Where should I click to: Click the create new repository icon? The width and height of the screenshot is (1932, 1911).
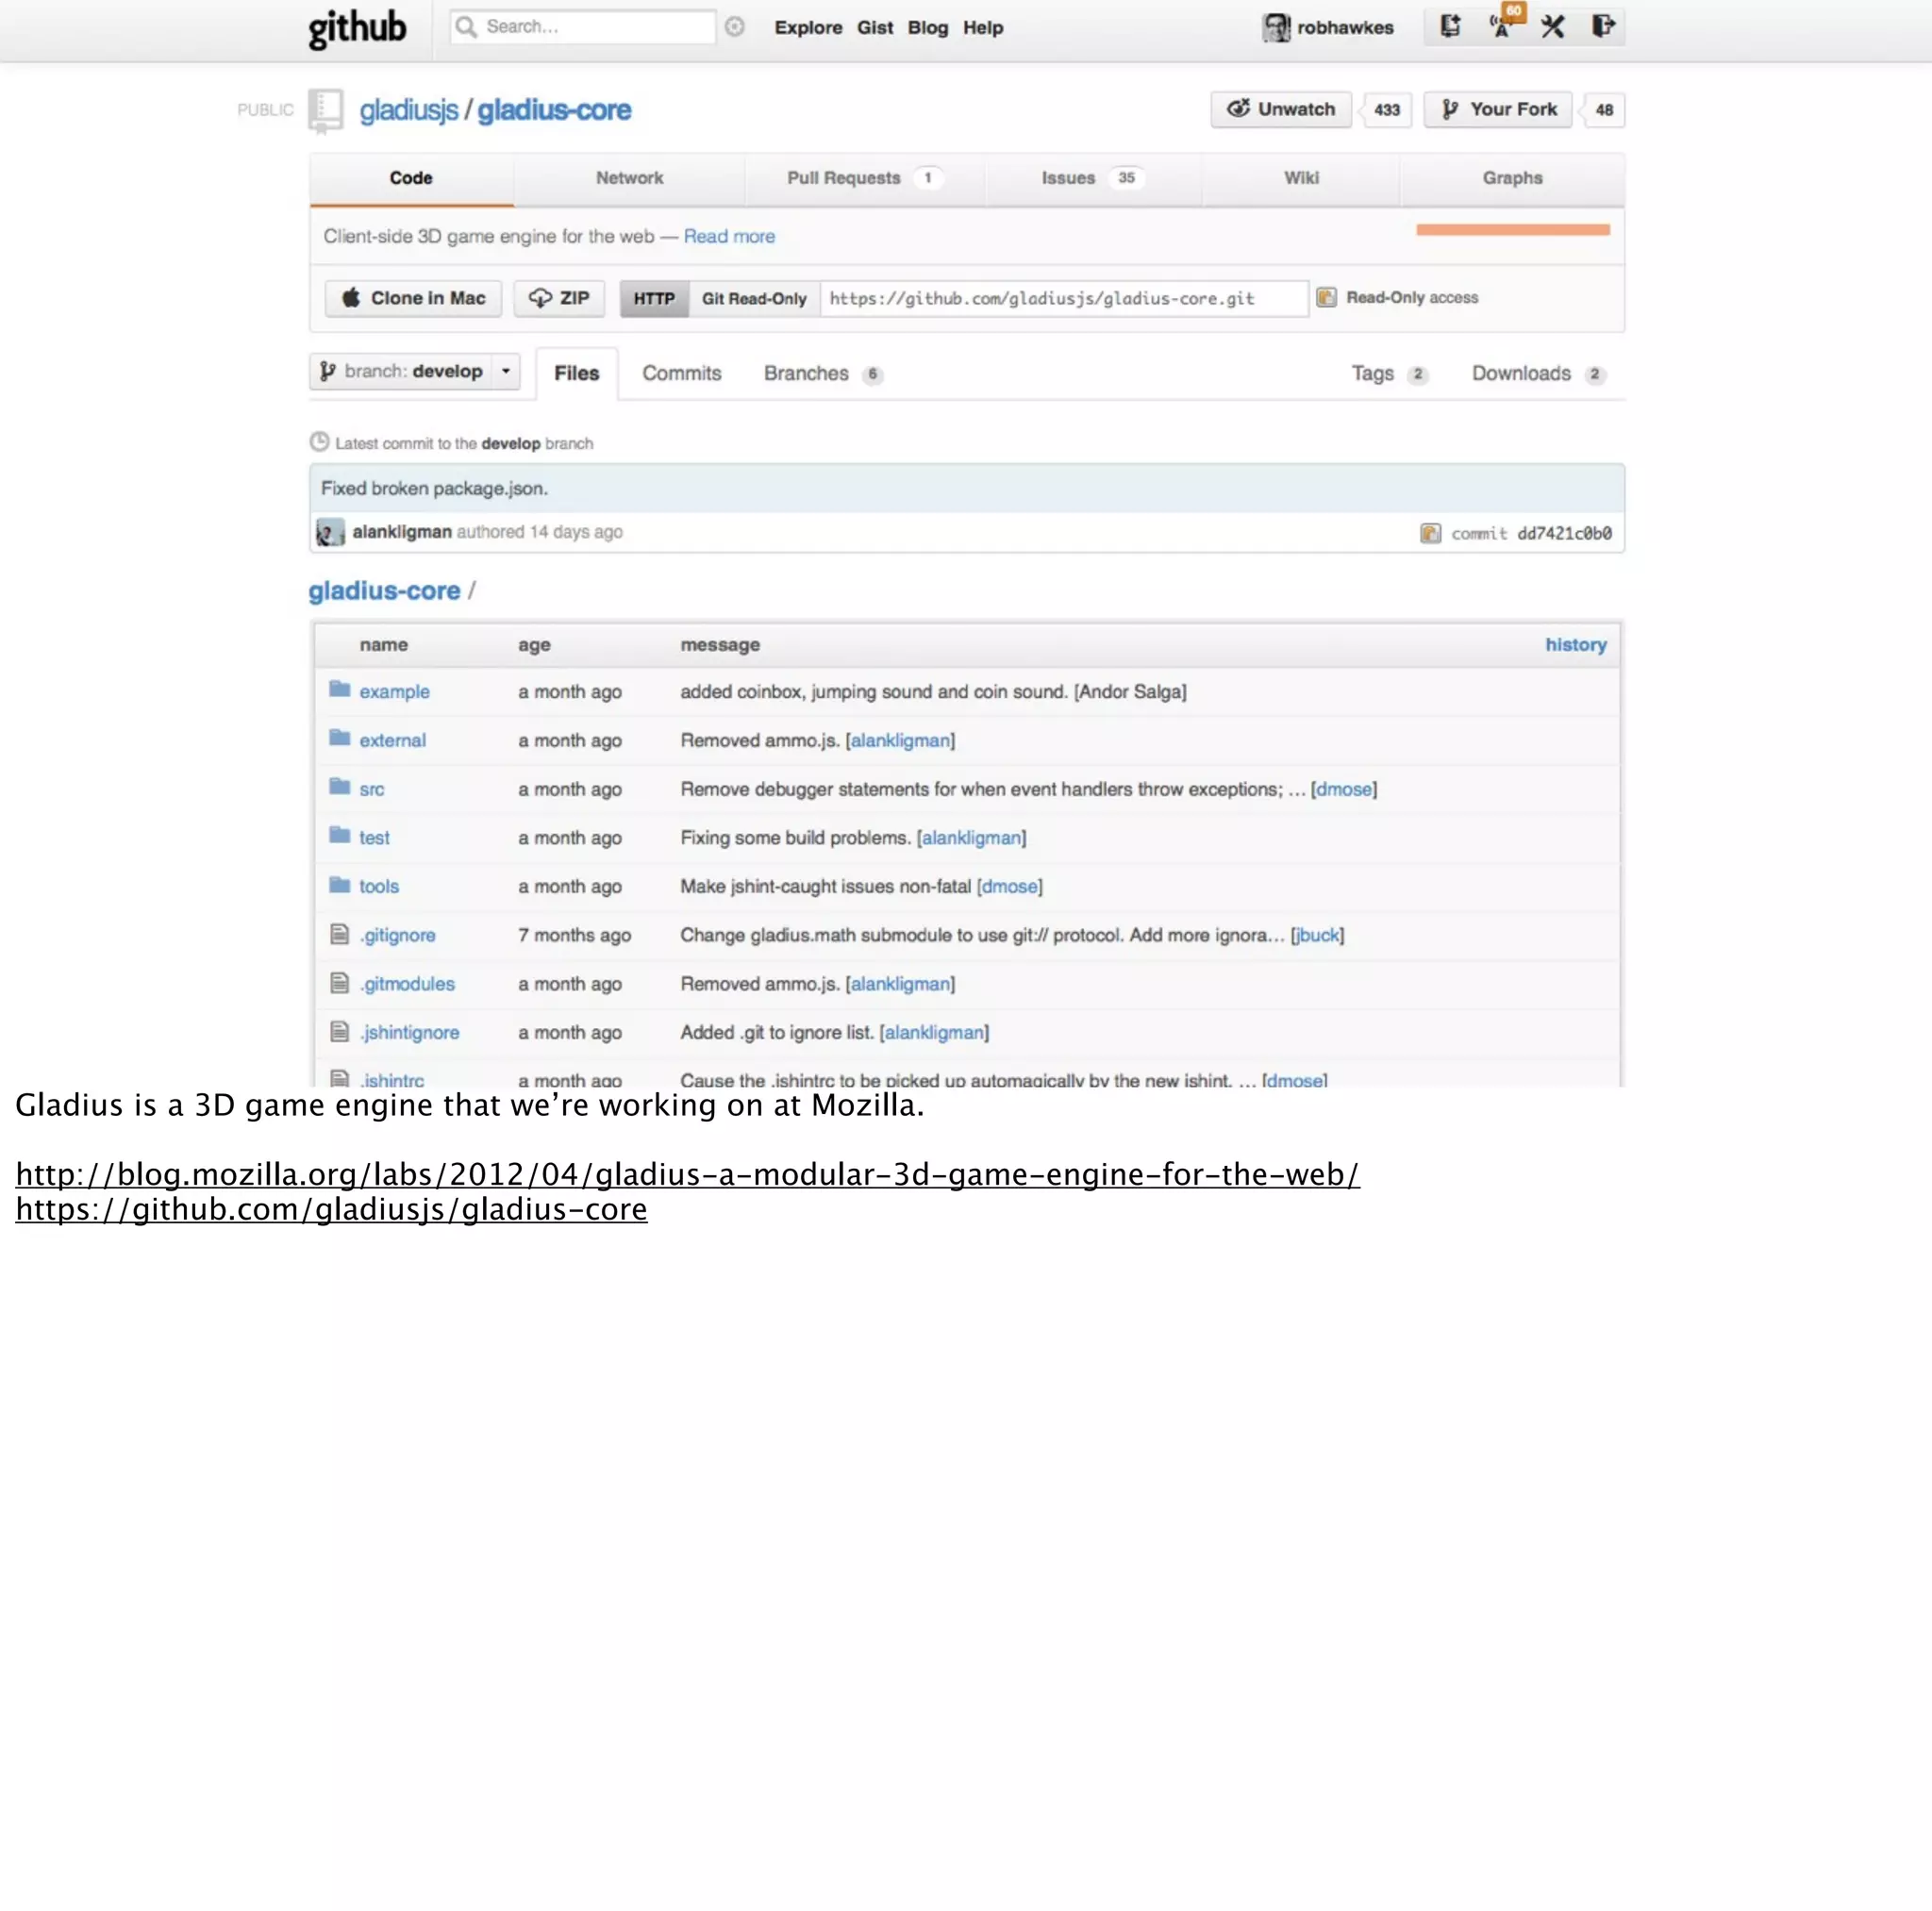tap(1450, 27)
